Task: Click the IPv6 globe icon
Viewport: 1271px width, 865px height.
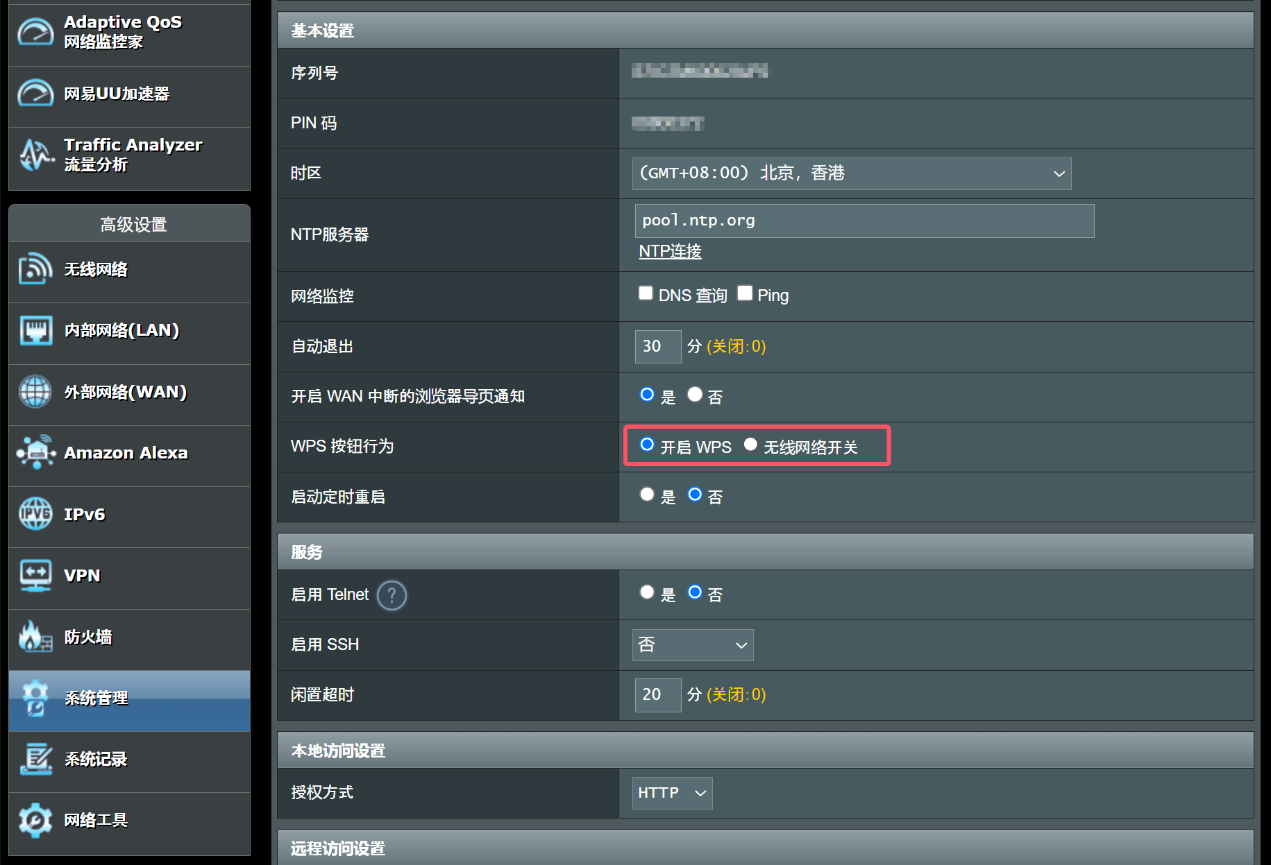Action: 36,514
